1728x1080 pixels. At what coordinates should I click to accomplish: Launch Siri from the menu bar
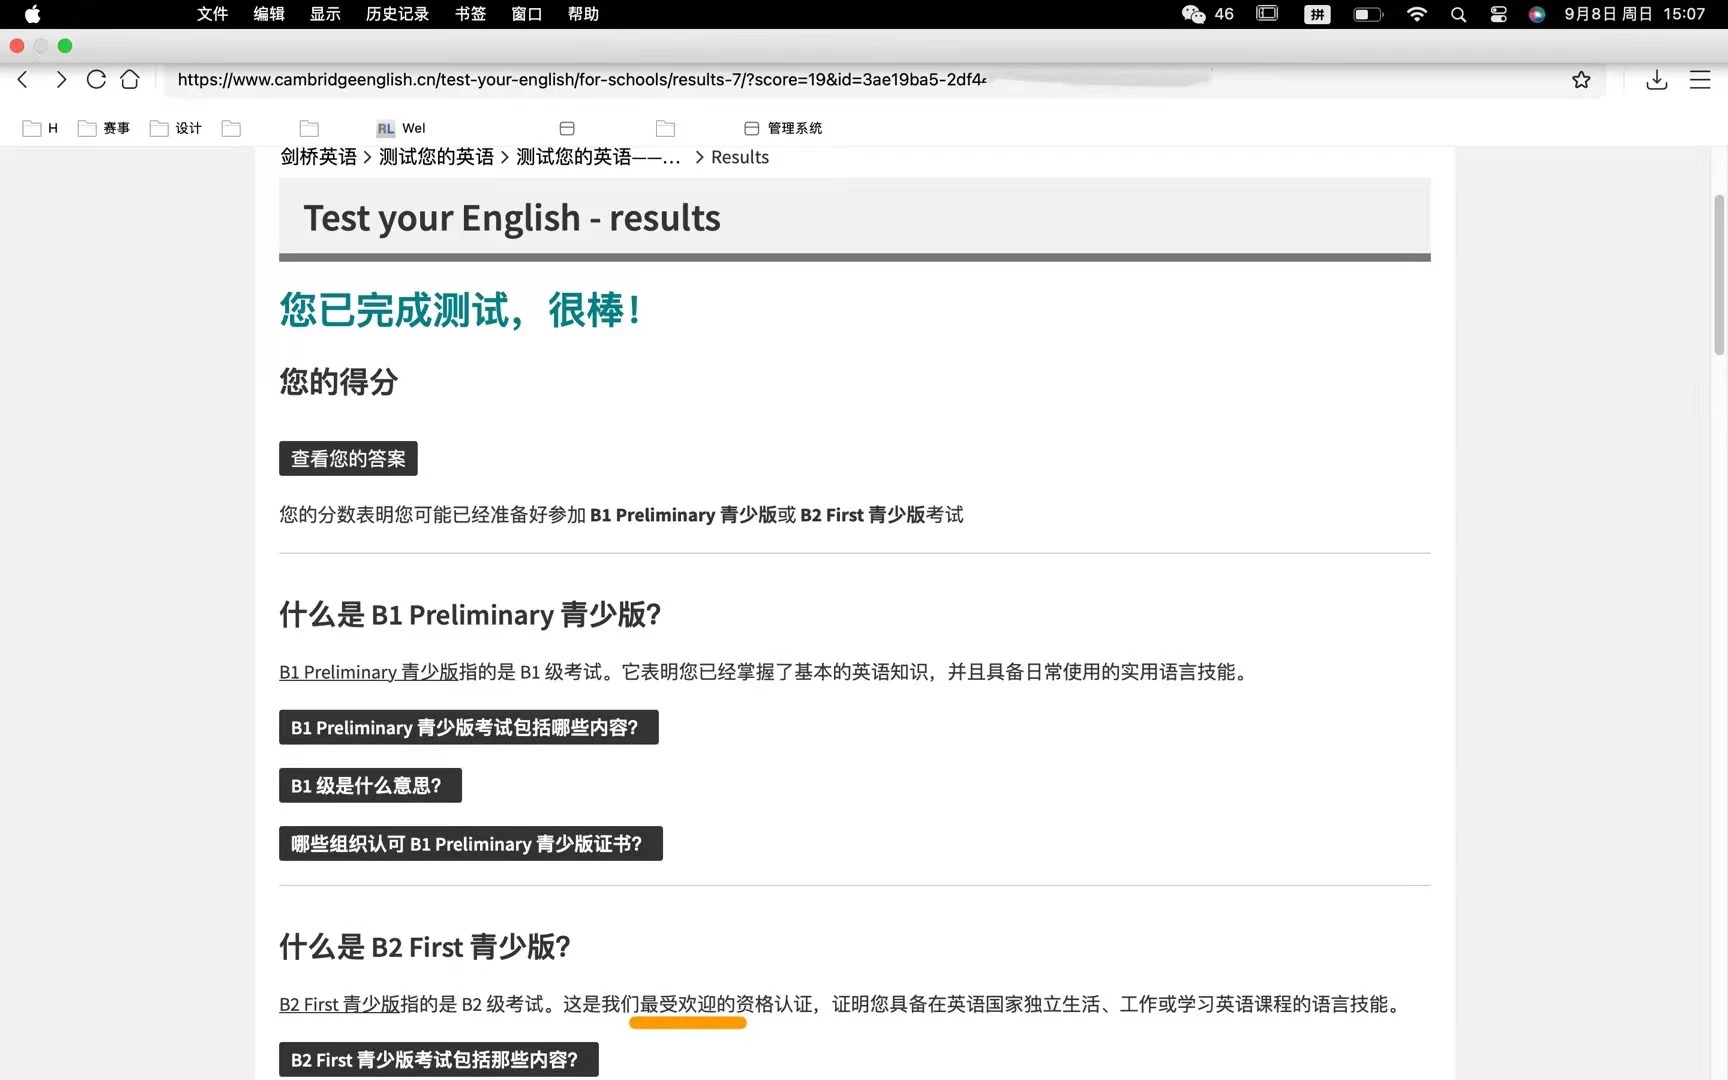pos(1537,14)
